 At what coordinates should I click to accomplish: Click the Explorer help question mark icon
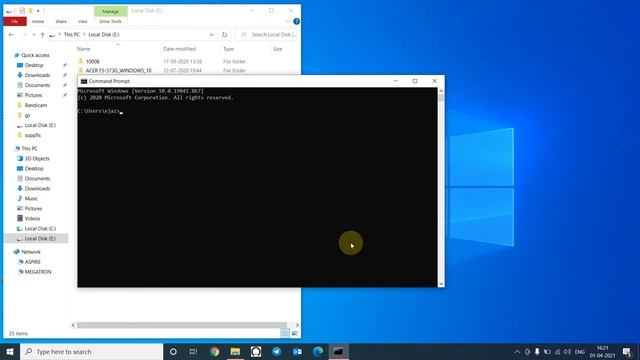pos(297,21)
